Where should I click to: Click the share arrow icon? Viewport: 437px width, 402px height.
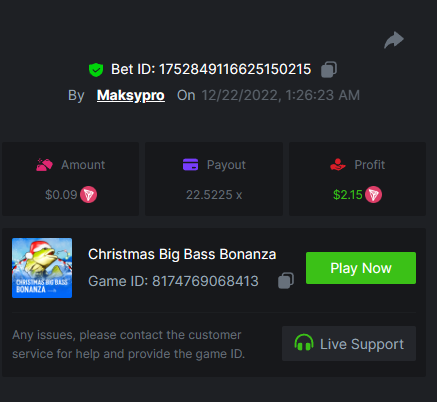(394, 40)
